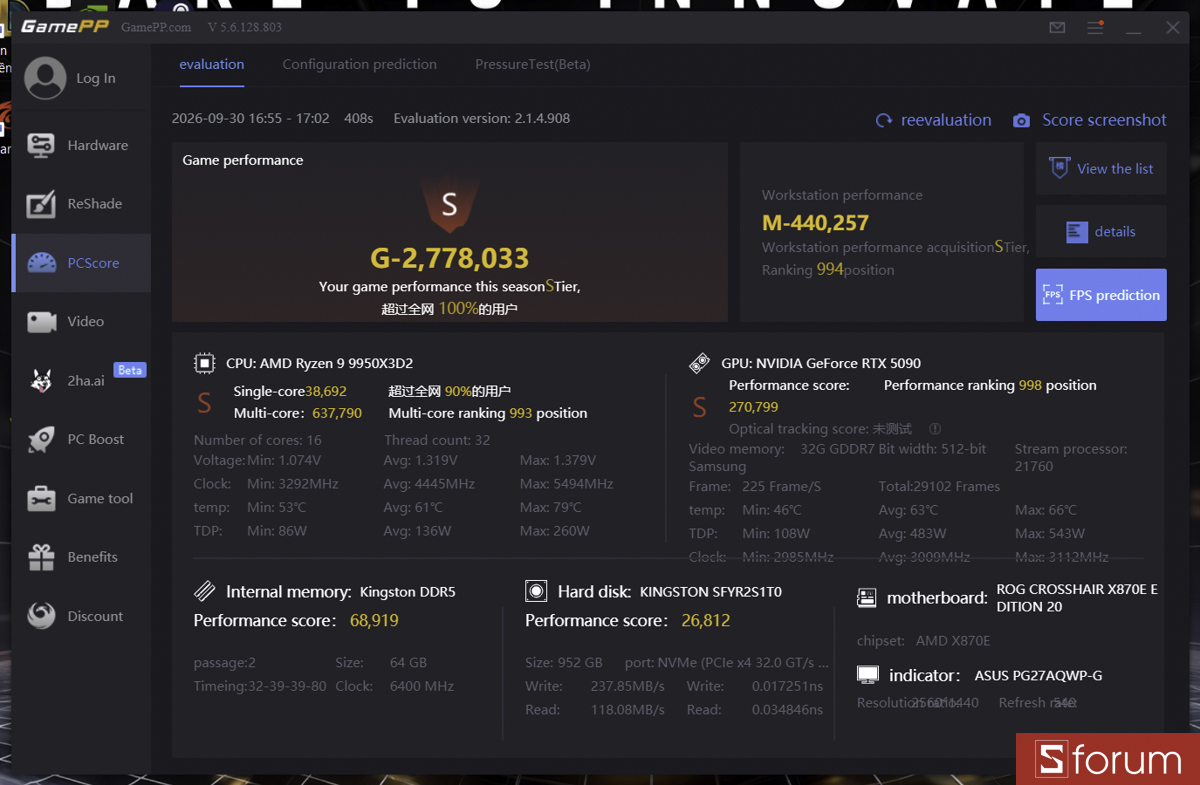Select the PCScore gauge icon
Screen dimensions: 1200x785
click(x=42, y=263)
